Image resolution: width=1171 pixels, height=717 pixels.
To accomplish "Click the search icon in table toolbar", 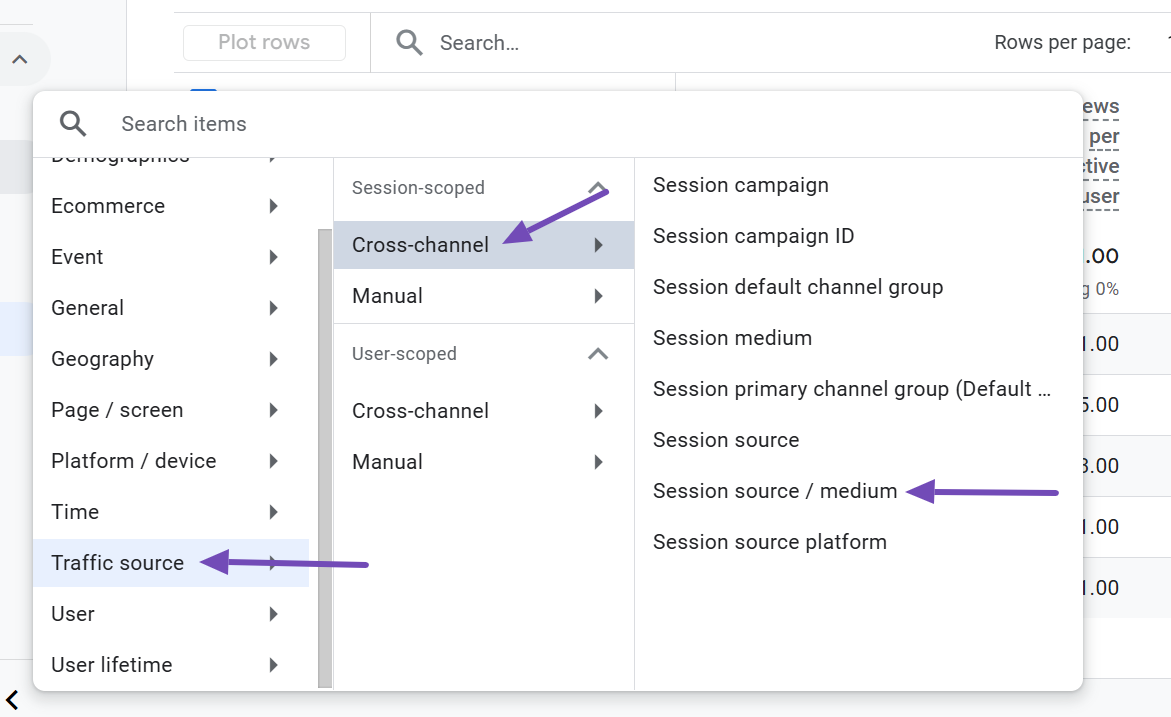I will (x=409, y=42).
